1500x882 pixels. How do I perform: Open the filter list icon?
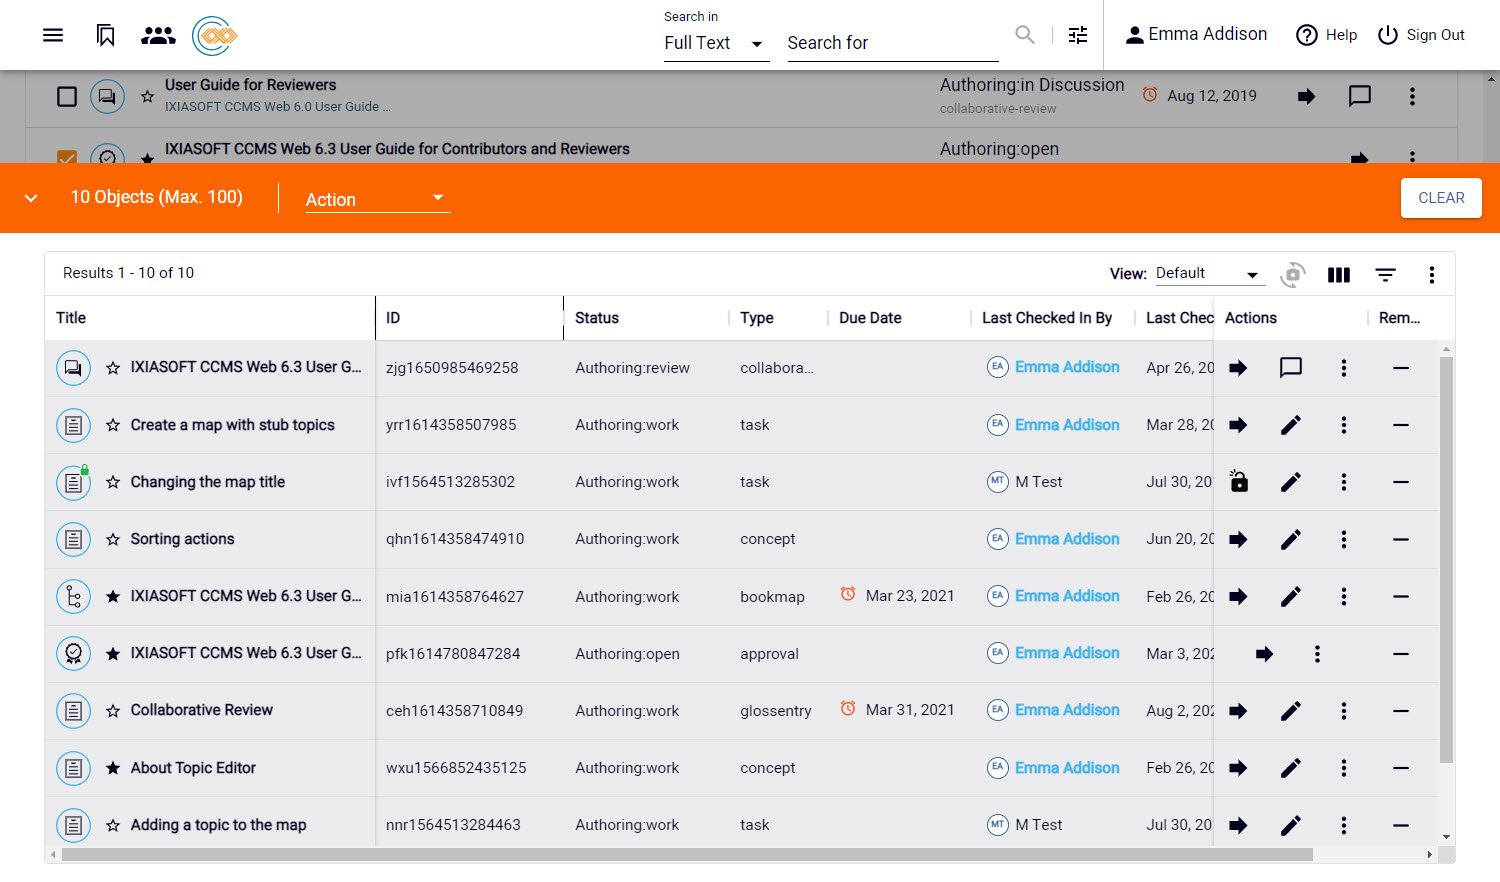pyautogui.click(x=1385, y=275)
